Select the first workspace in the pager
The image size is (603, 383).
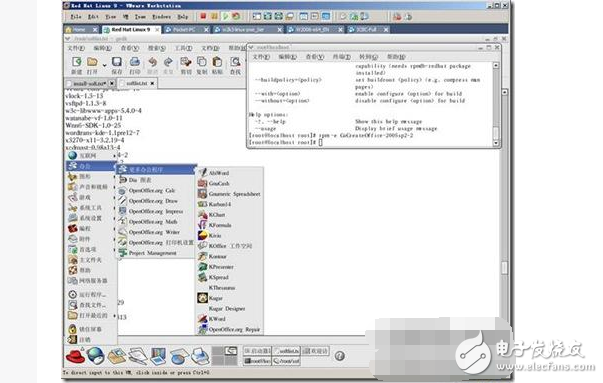[218, 351]
